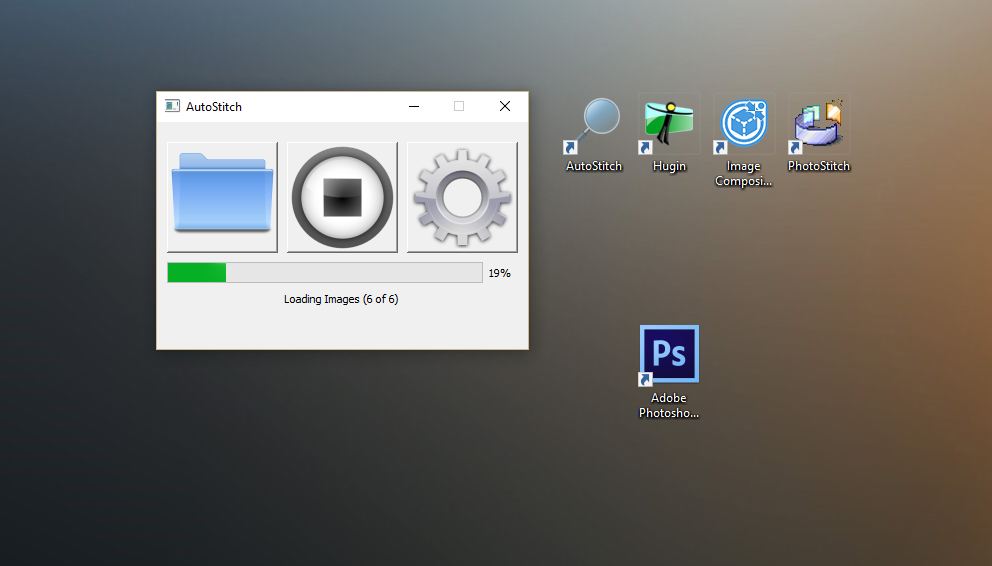Click the "Image Composi..." shortcut label

point(743,174)
